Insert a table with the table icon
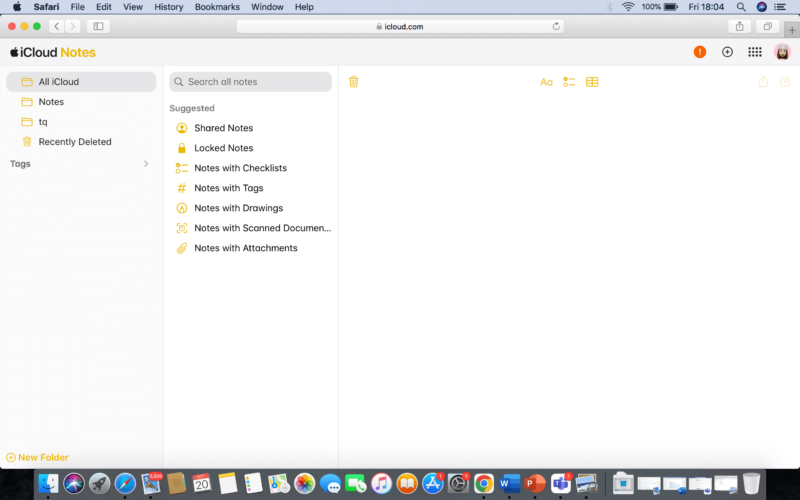This screenshot has width=800, height=500. point(592,82)
